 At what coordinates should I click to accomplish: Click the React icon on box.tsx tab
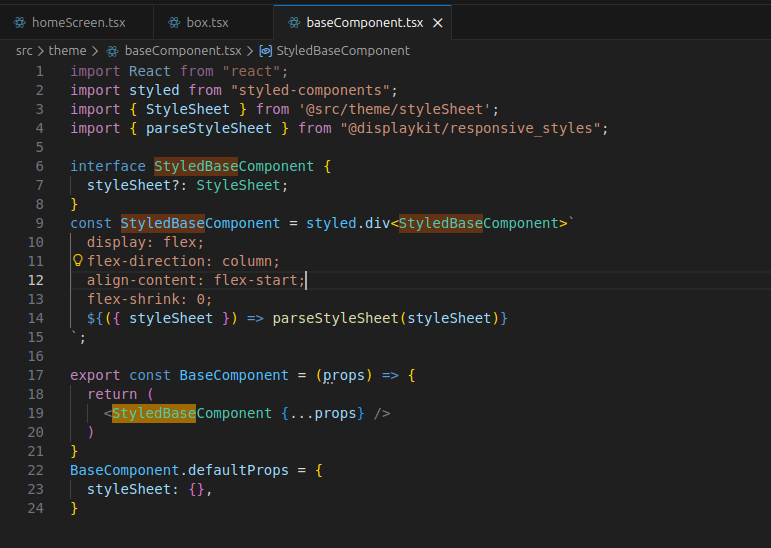click(174, 22)
